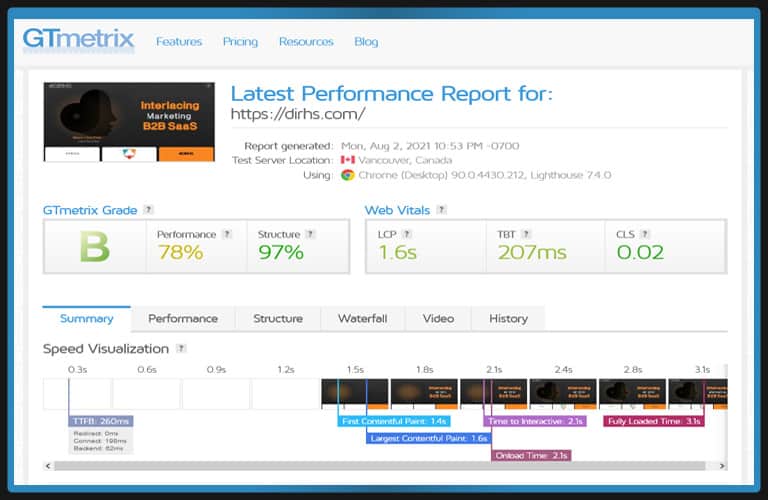
Task: Click the Structure score help icon
Action: click(x=311, y=234)
